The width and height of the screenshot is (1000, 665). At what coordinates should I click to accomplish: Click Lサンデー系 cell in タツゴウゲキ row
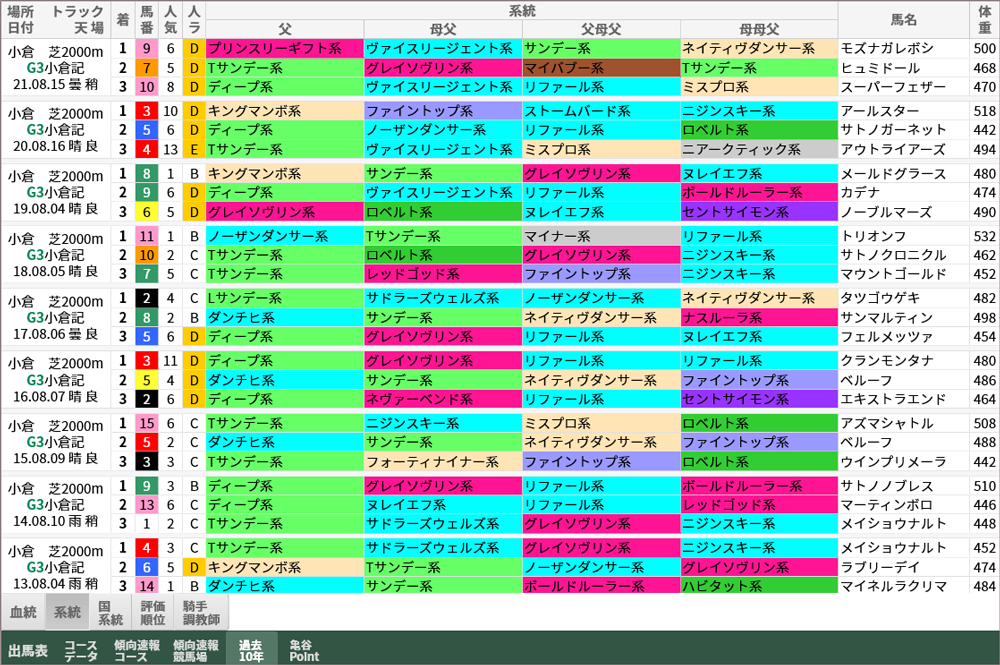[284, 298]
